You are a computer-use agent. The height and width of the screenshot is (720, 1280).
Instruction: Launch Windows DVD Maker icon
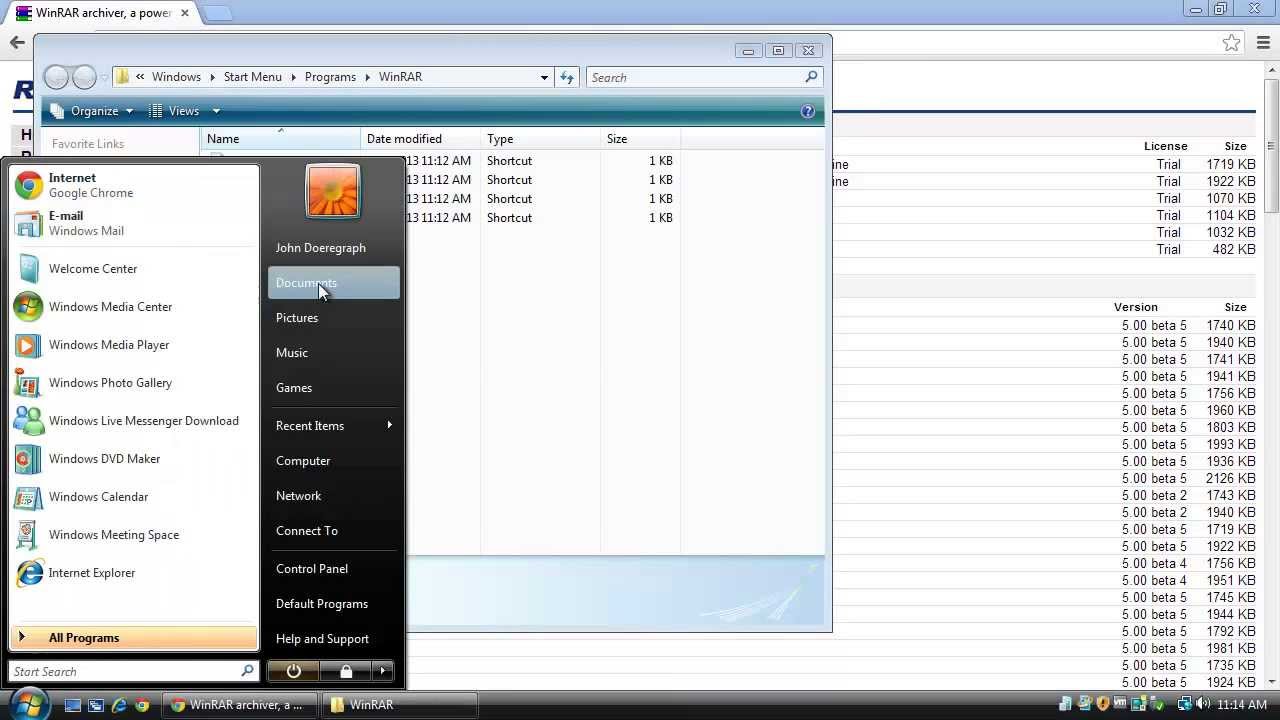(x=29, y=459)
